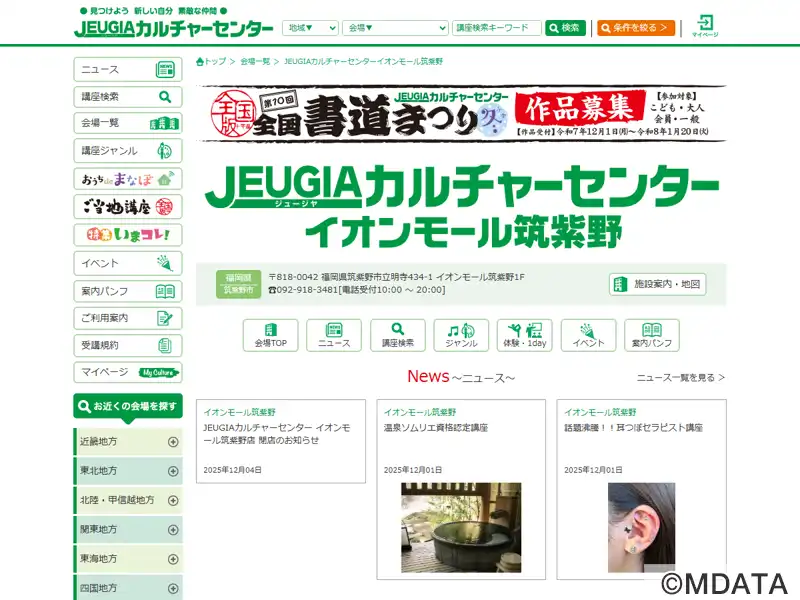
Task: Expand the 北陸・甲信越地方 region
Action: pos(128,501)
